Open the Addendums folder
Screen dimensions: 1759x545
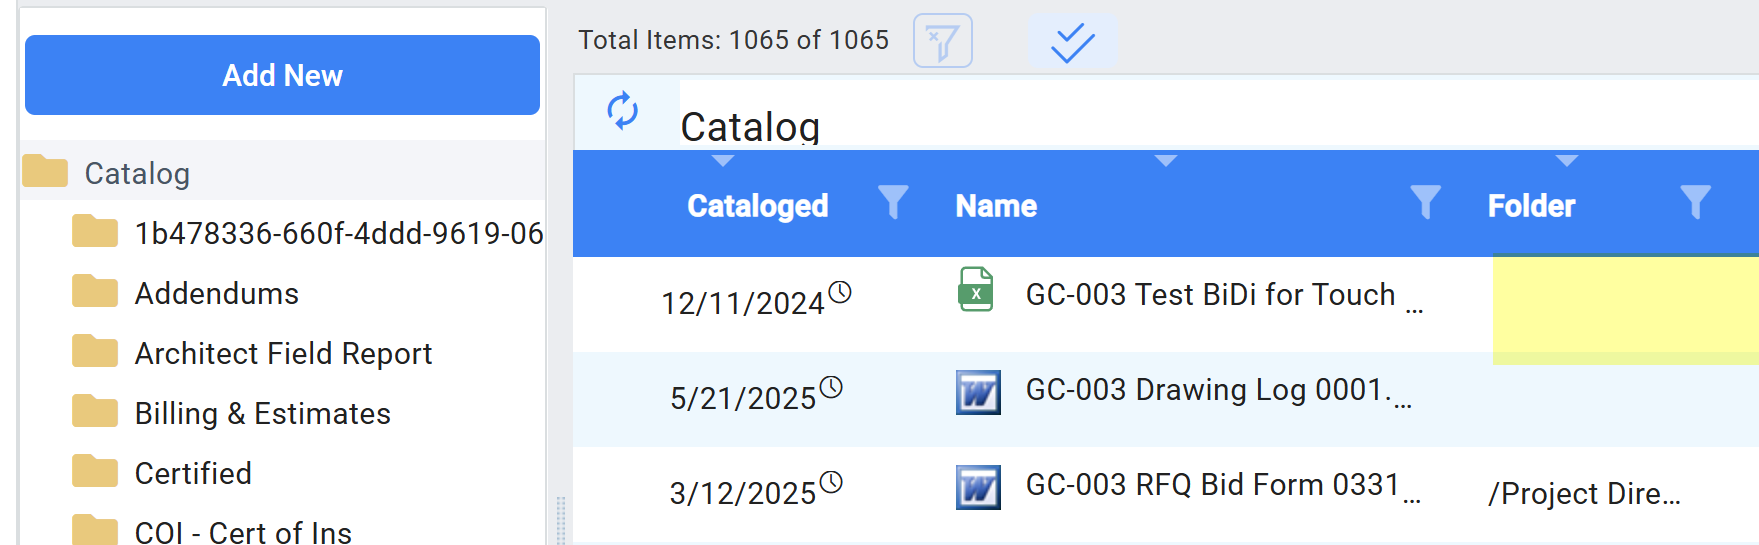(216, 293)
